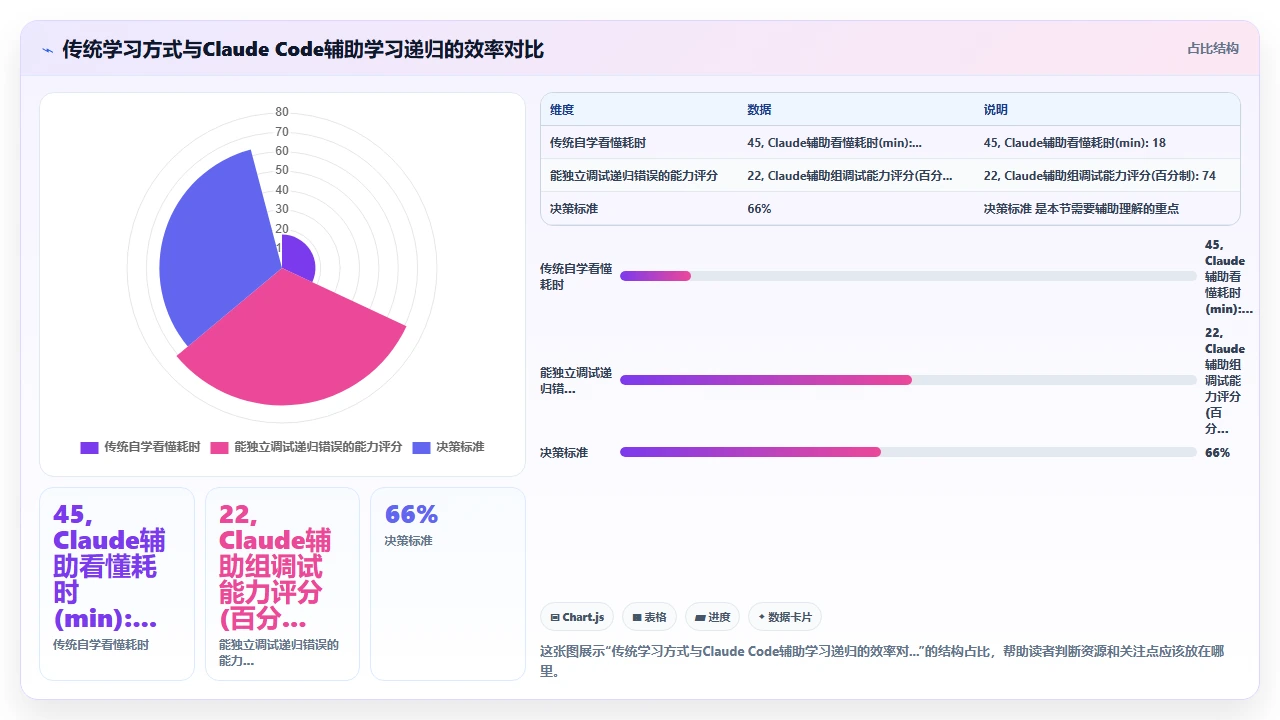Screen dimensions: 1280x720
Task: Click the 表格 tag
Action: 650,618
